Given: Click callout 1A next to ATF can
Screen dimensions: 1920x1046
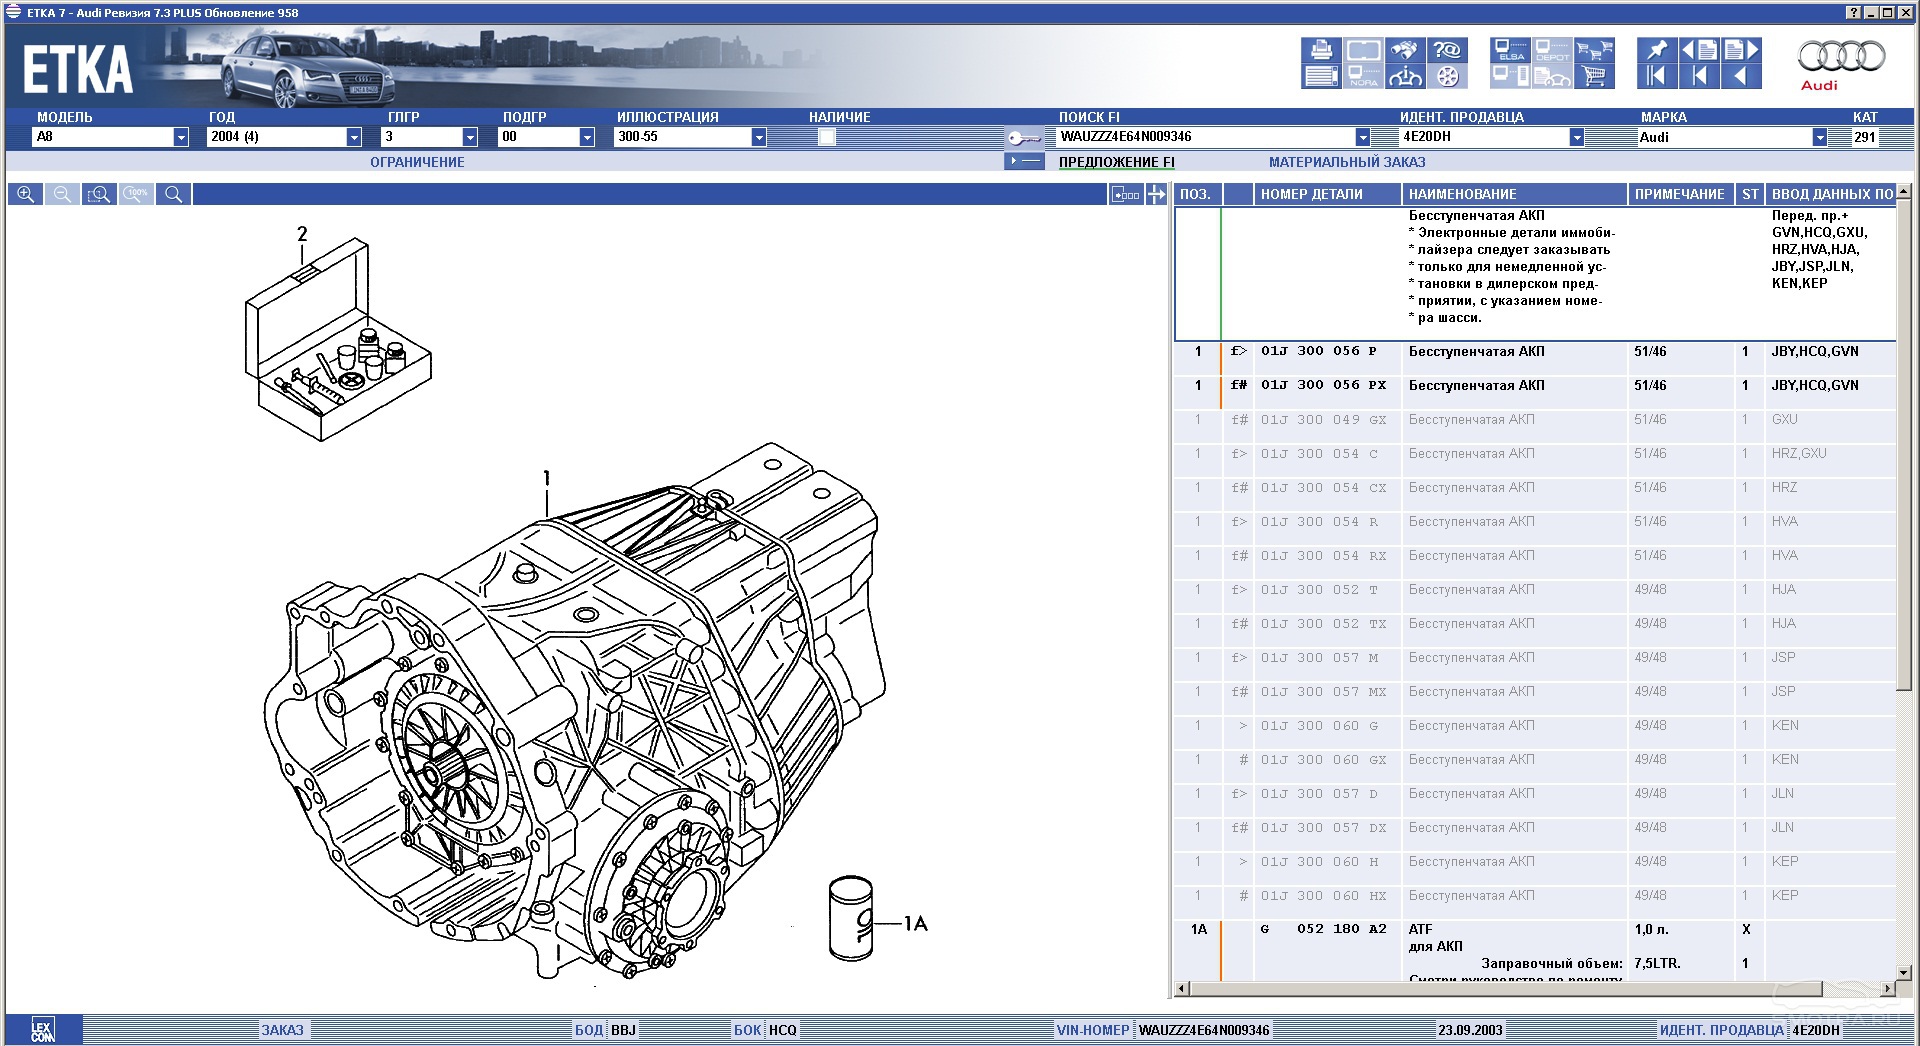Looking at the screenshot, I should coord(915,923).
